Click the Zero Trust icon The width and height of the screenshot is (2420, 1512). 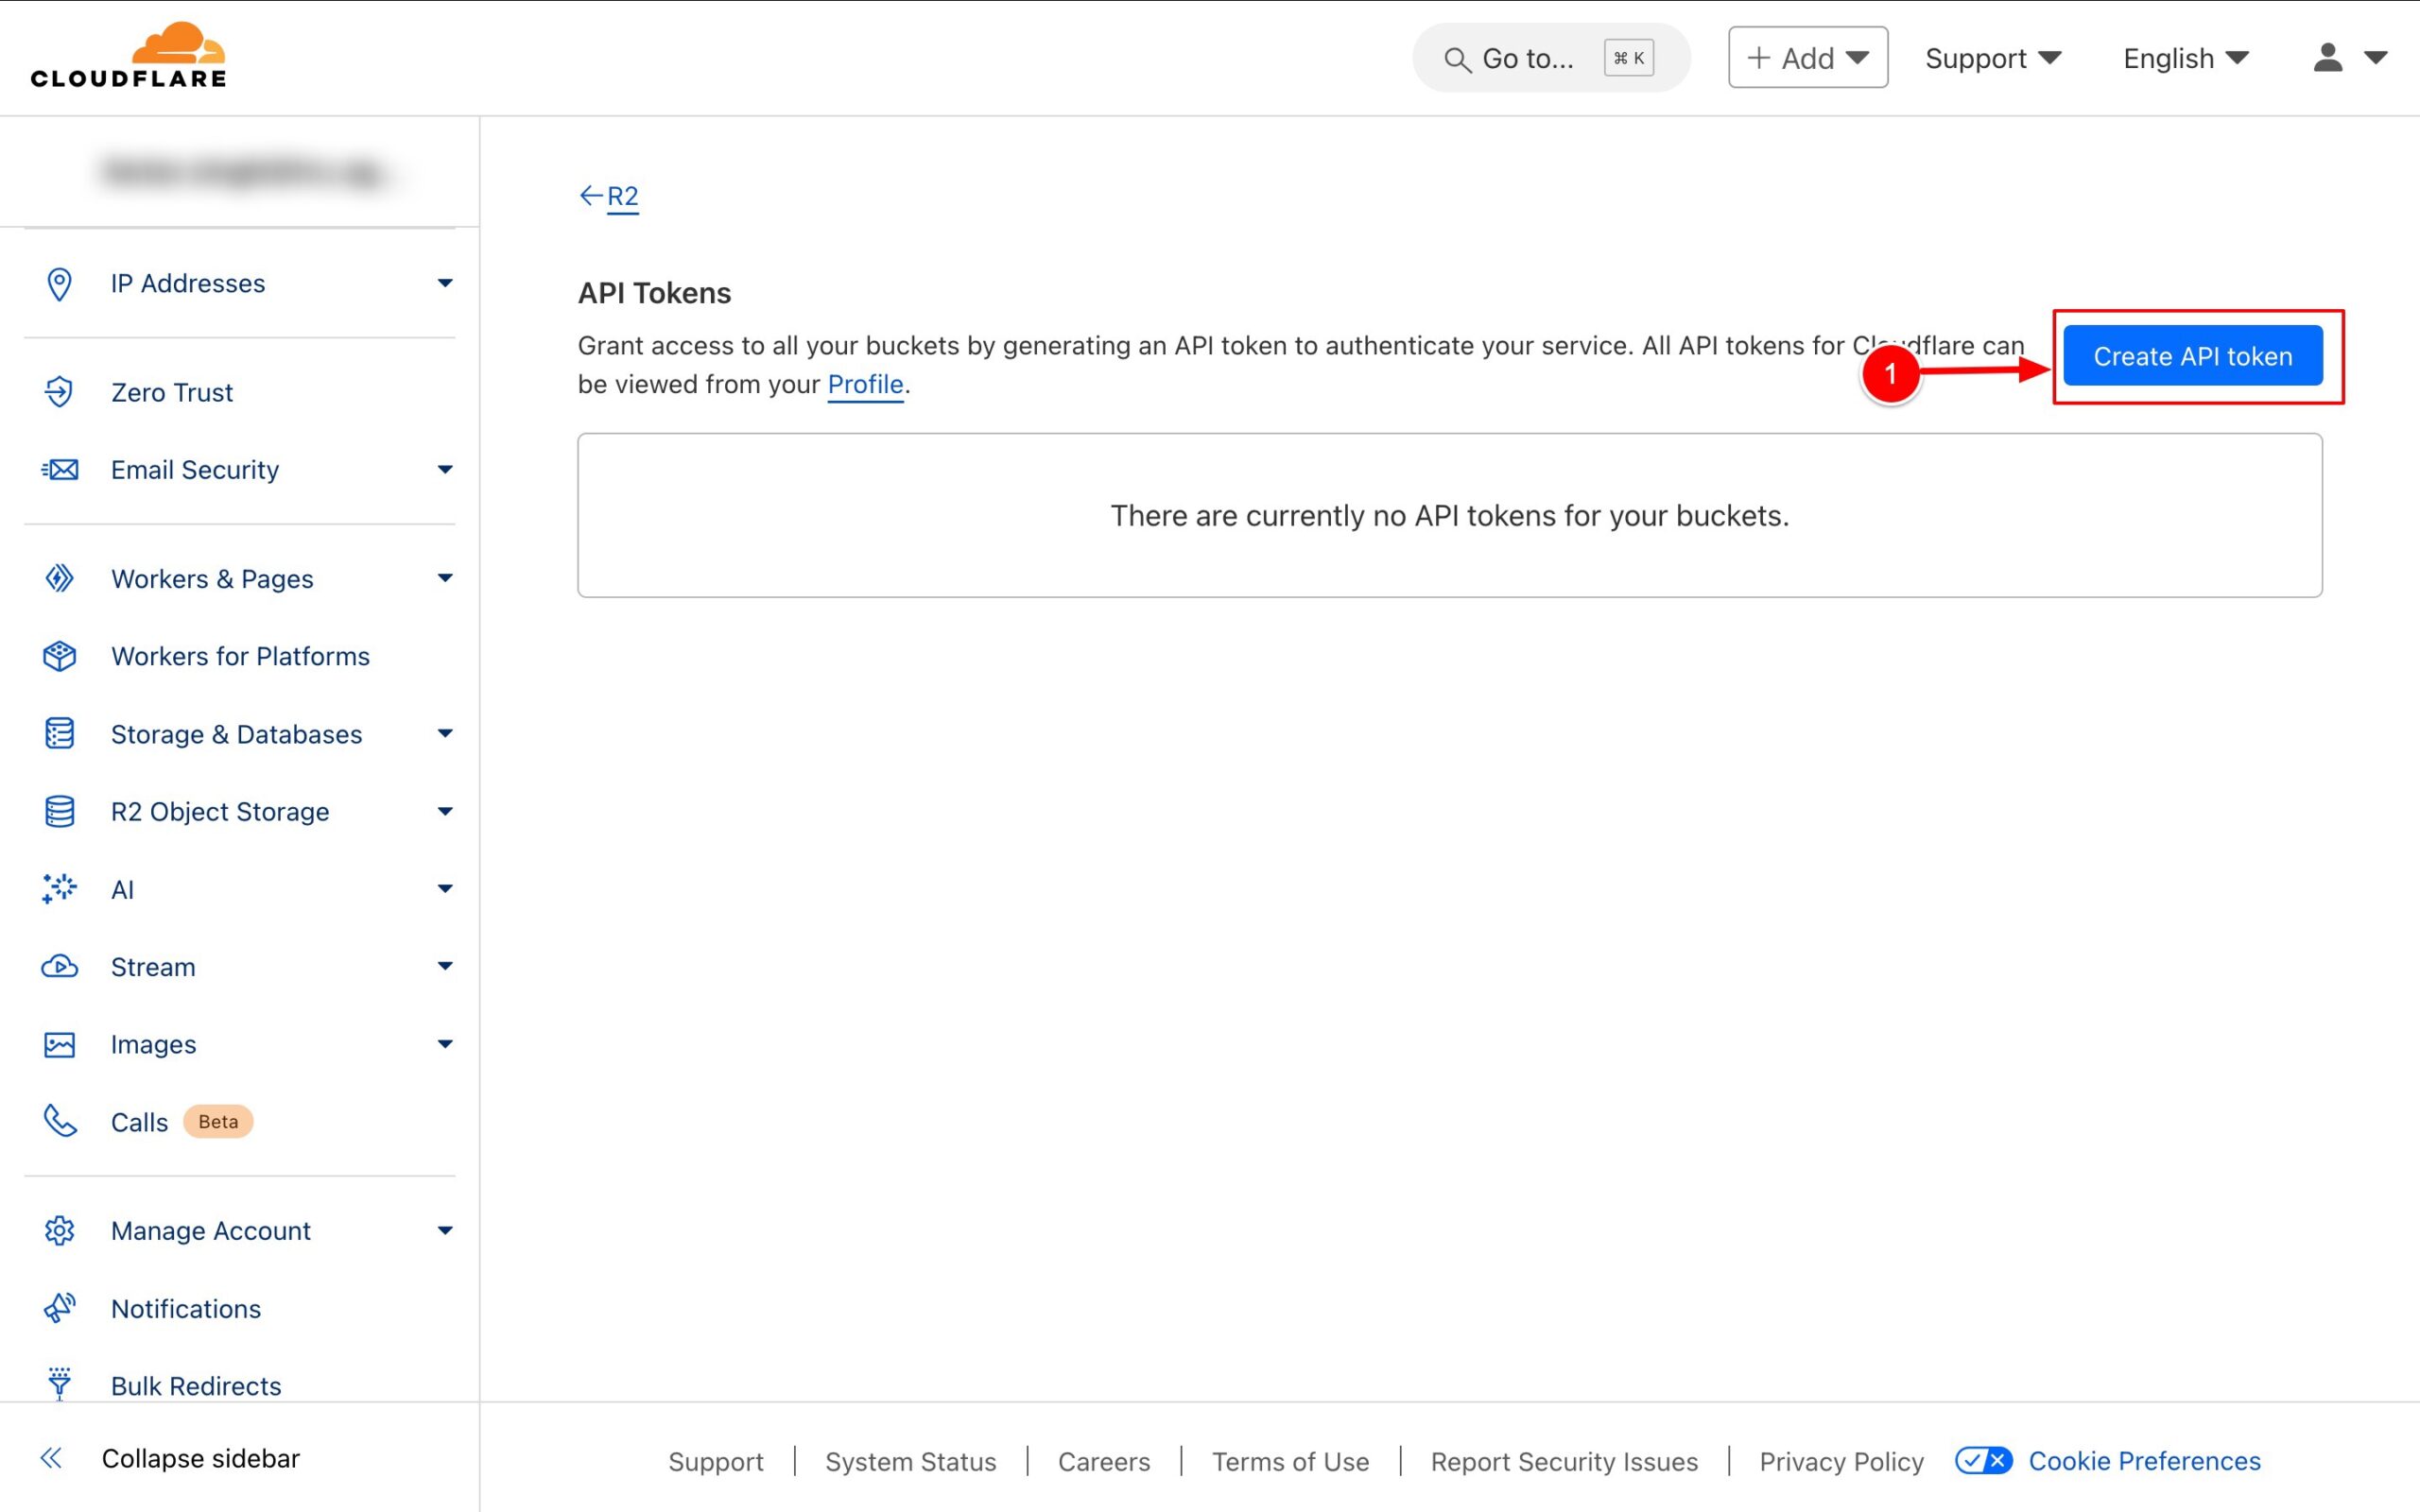pyautogui.click(x=58, y=392)
